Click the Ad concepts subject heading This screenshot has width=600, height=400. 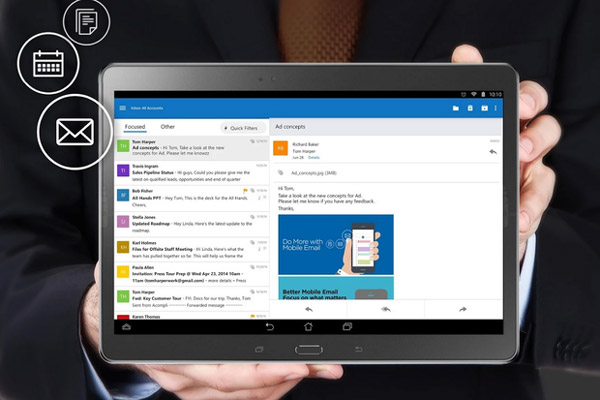click(x=290, y=127)
